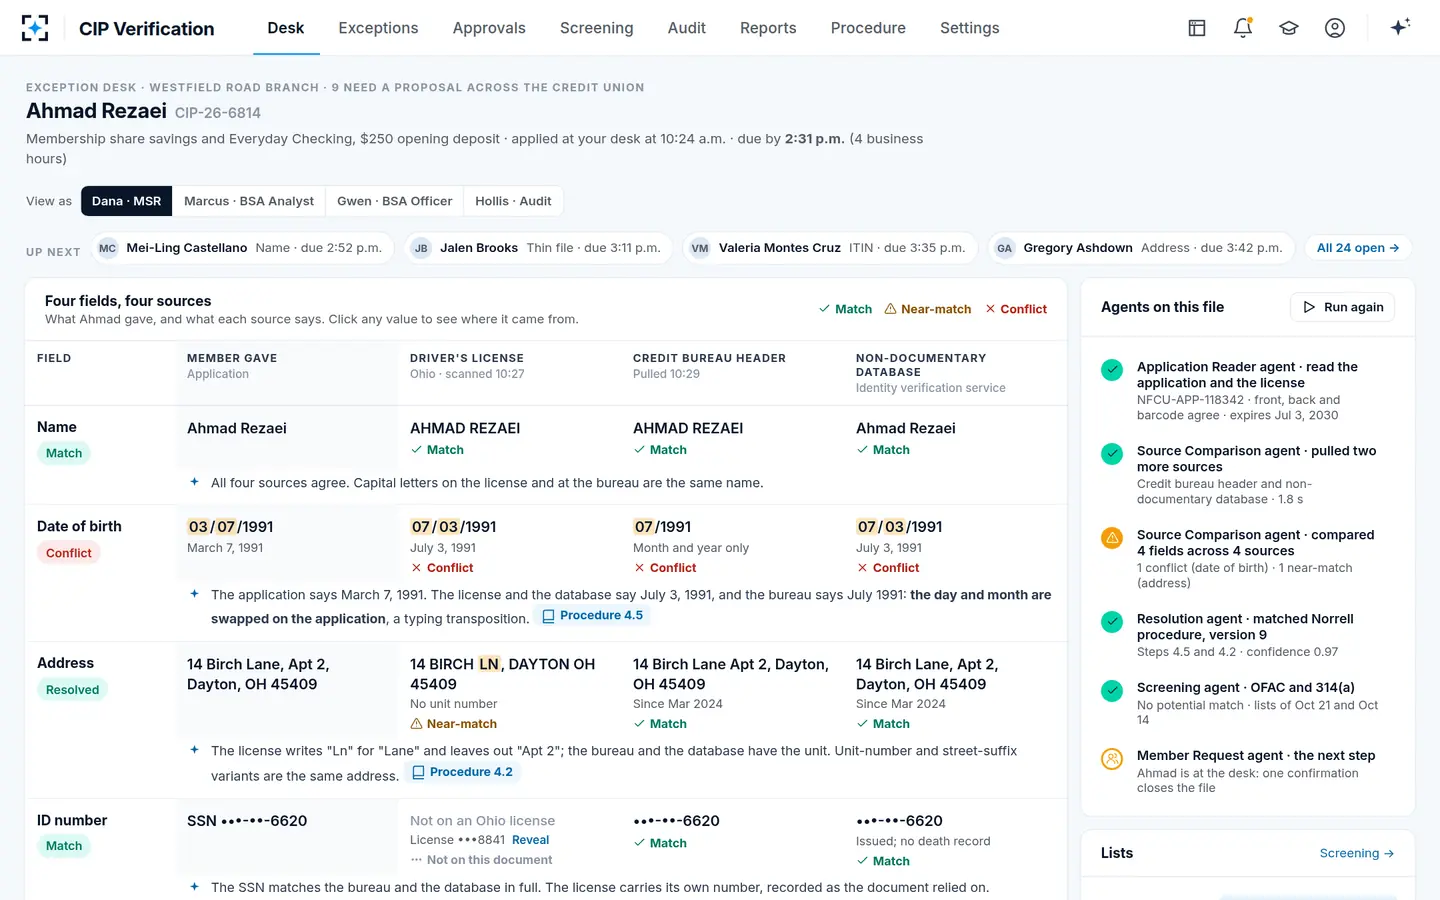The height and width of the screenshot is (900, 1440).
Task: Open the Lists Screening link
Action: pos(1357,853)
